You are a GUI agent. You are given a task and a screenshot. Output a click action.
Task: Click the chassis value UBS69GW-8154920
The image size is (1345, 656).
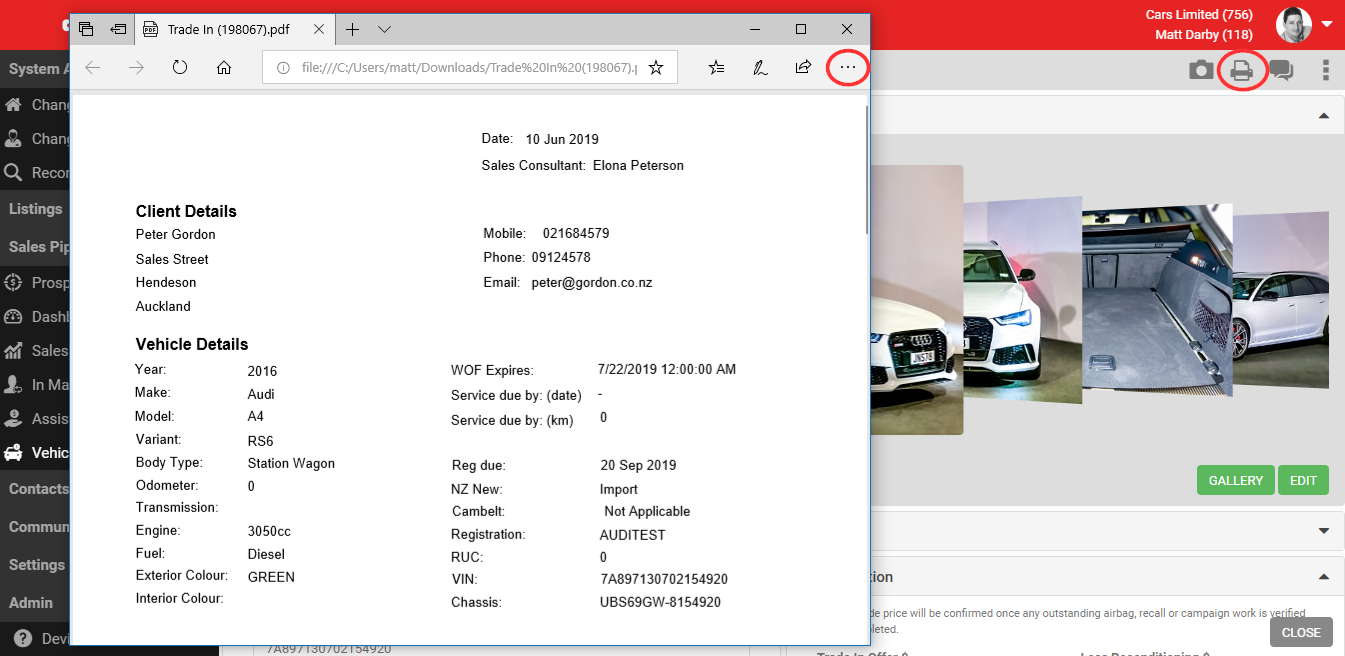click(660, 602)
